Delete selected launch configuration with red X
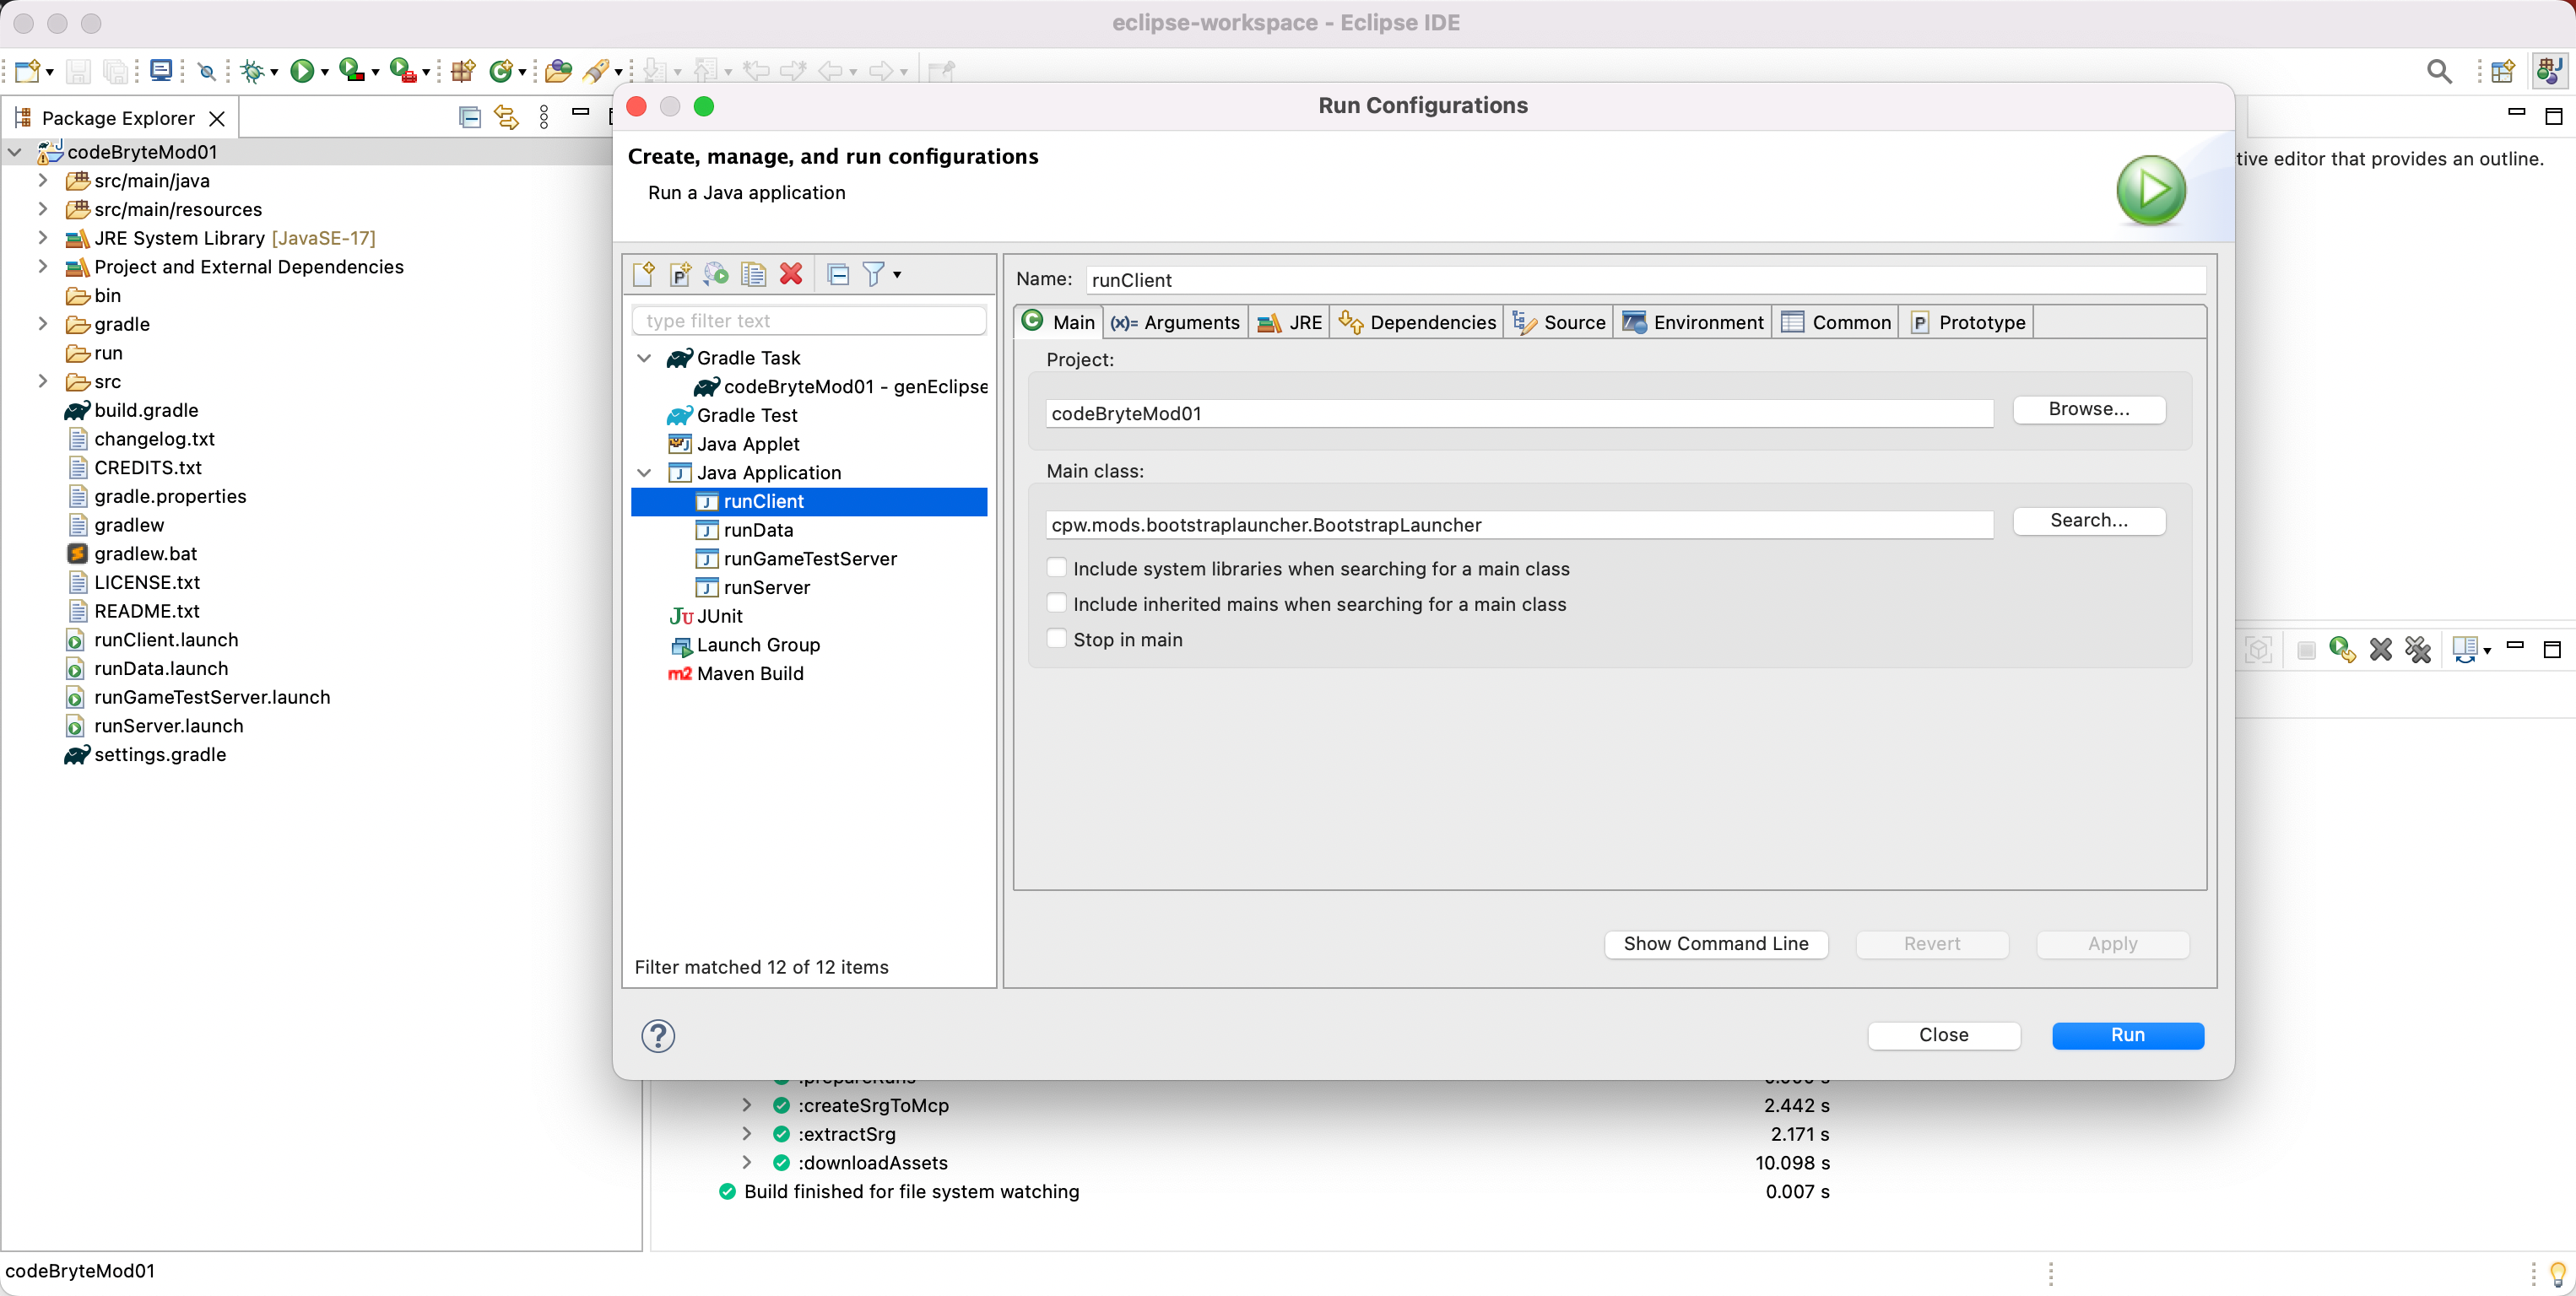This screenshot has width=2576, height=1296. [791, 274]
